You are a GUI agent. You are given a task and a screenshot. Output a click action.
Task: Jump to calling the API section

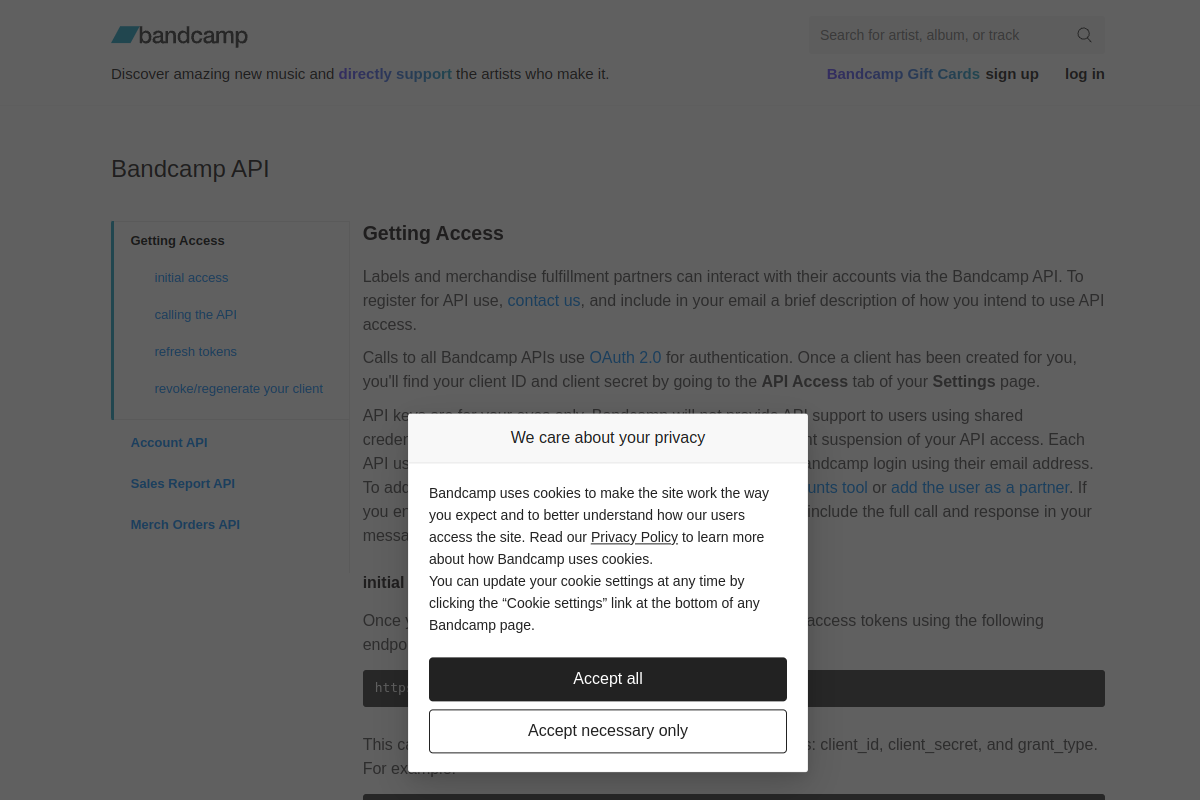point(195,315)
